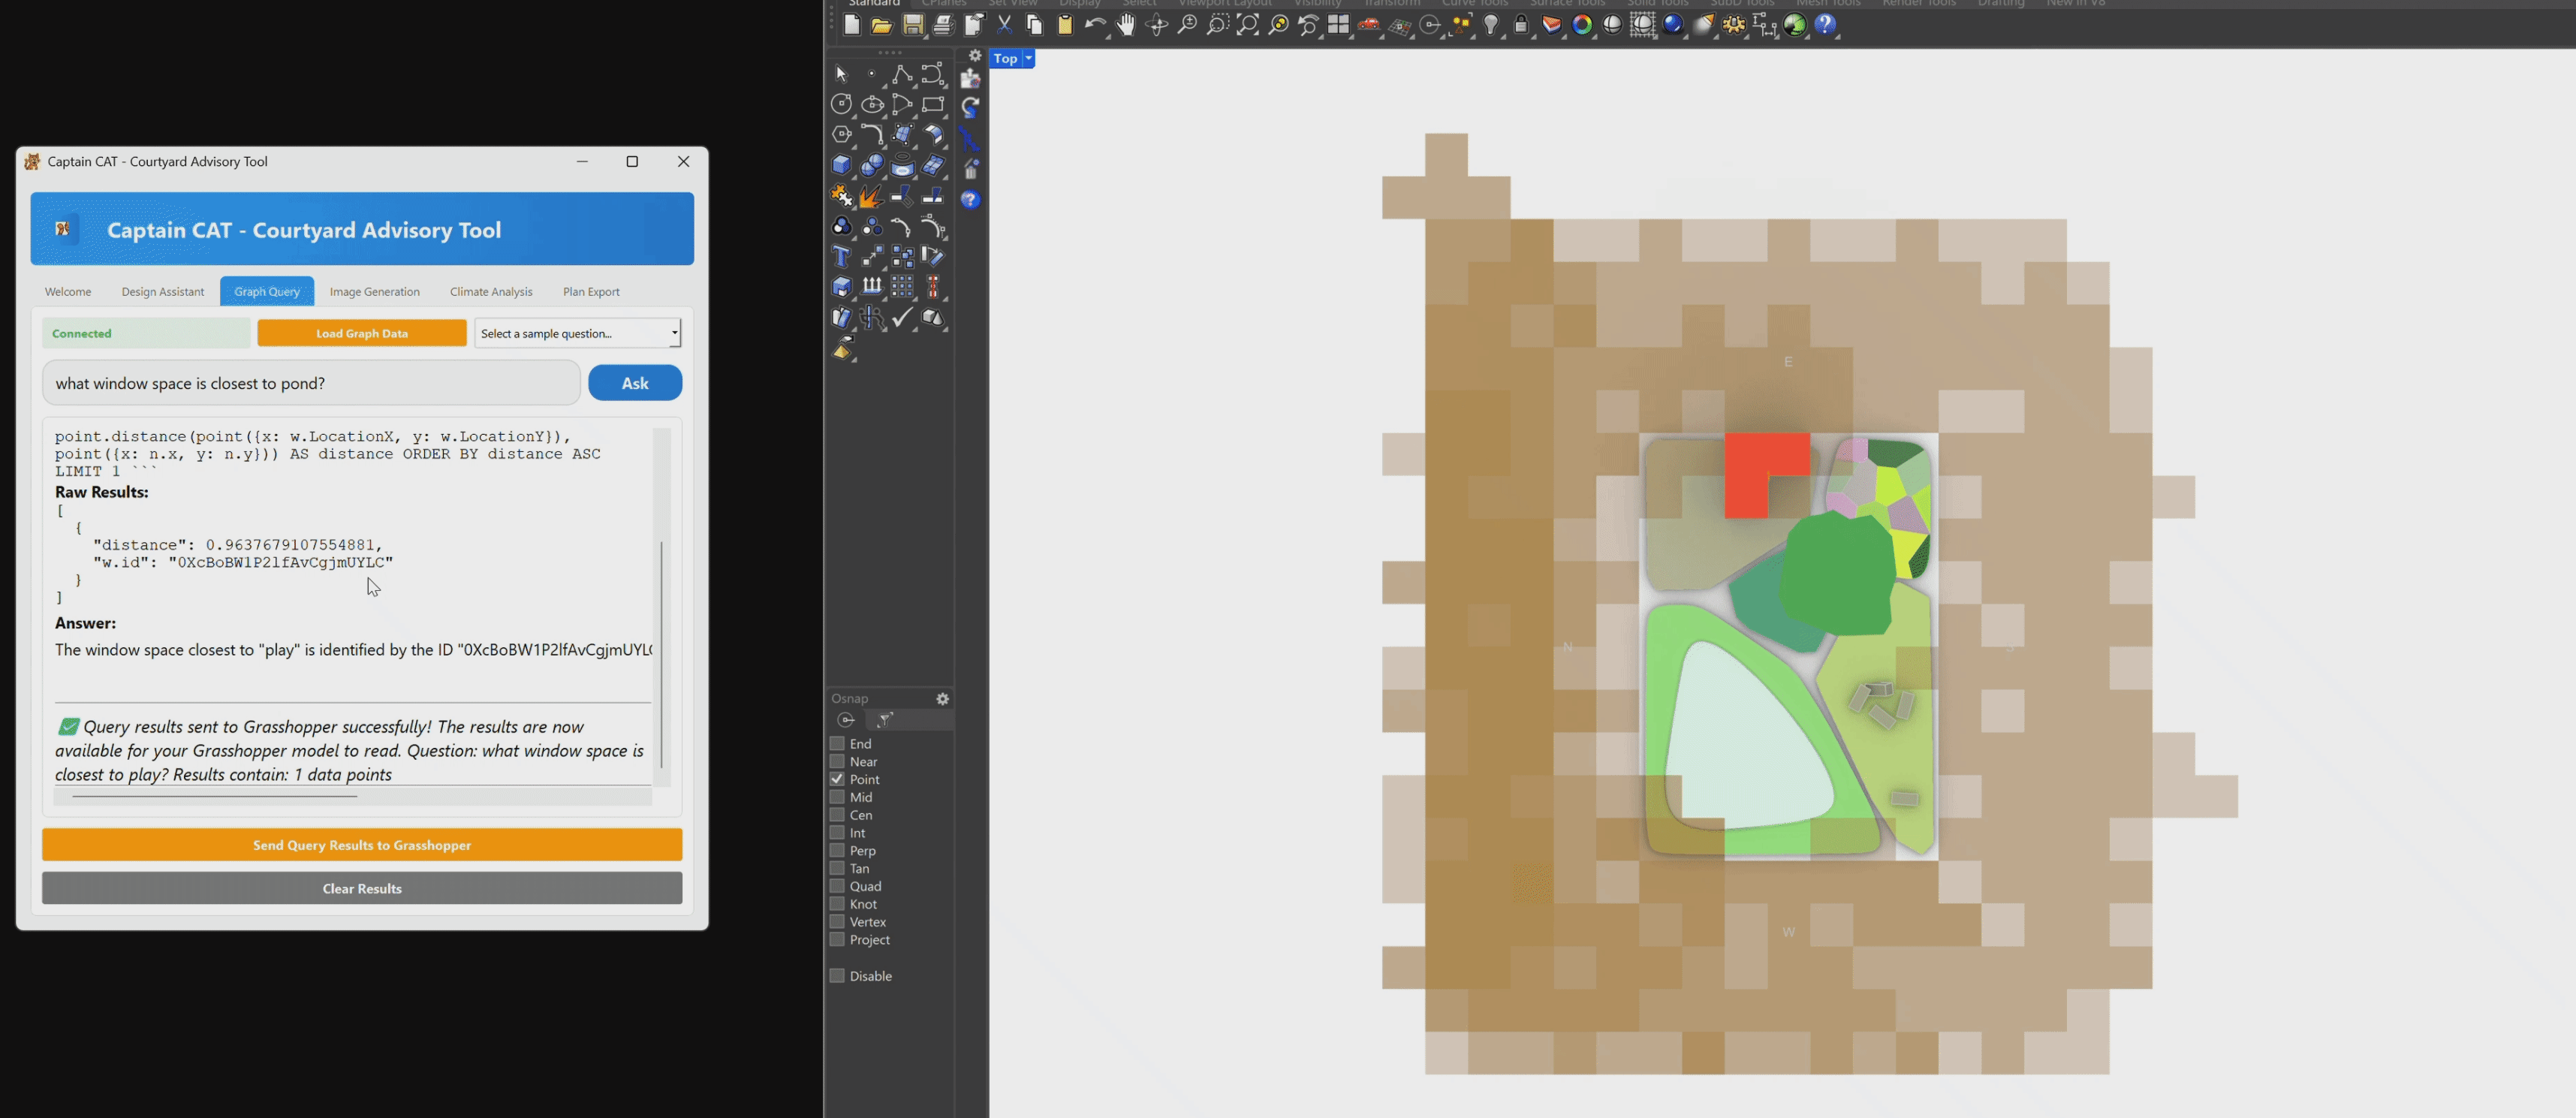Open the Osnap panel gear icon
The height and width of the screenshot is (1118, 2576).
click(x=942, y=699)
